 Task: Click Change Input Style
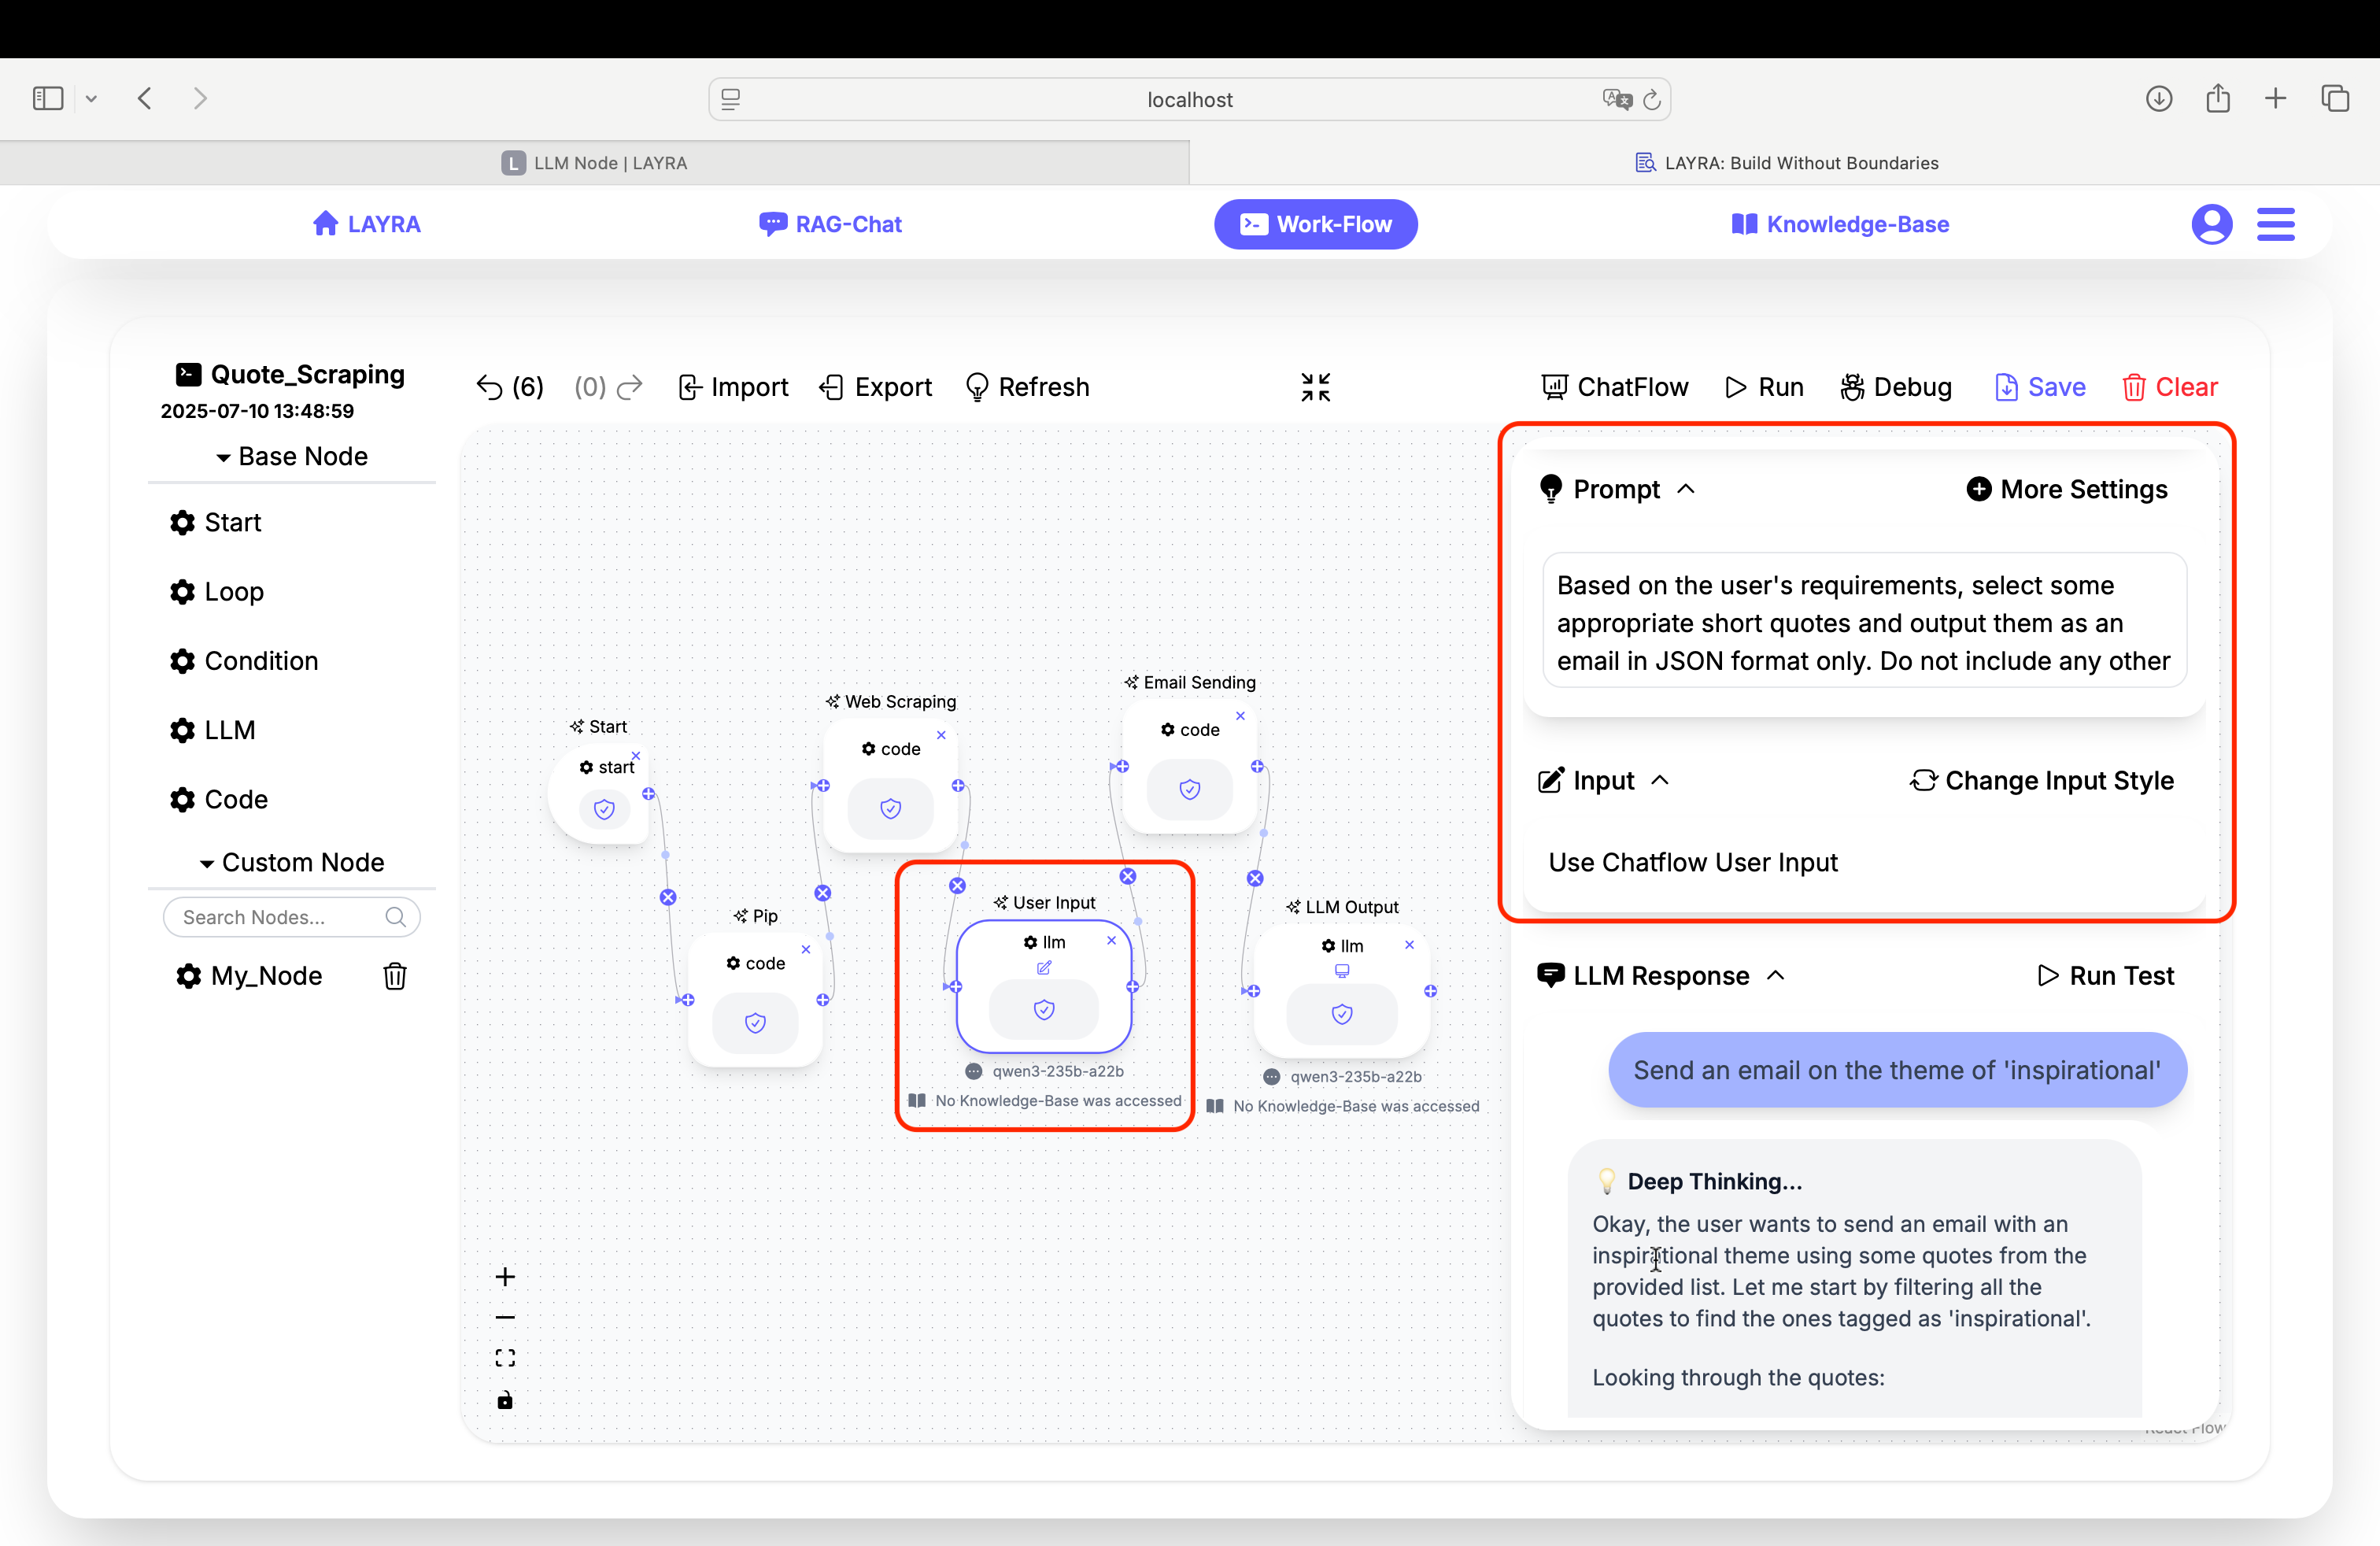click(x=2041, y=780)
